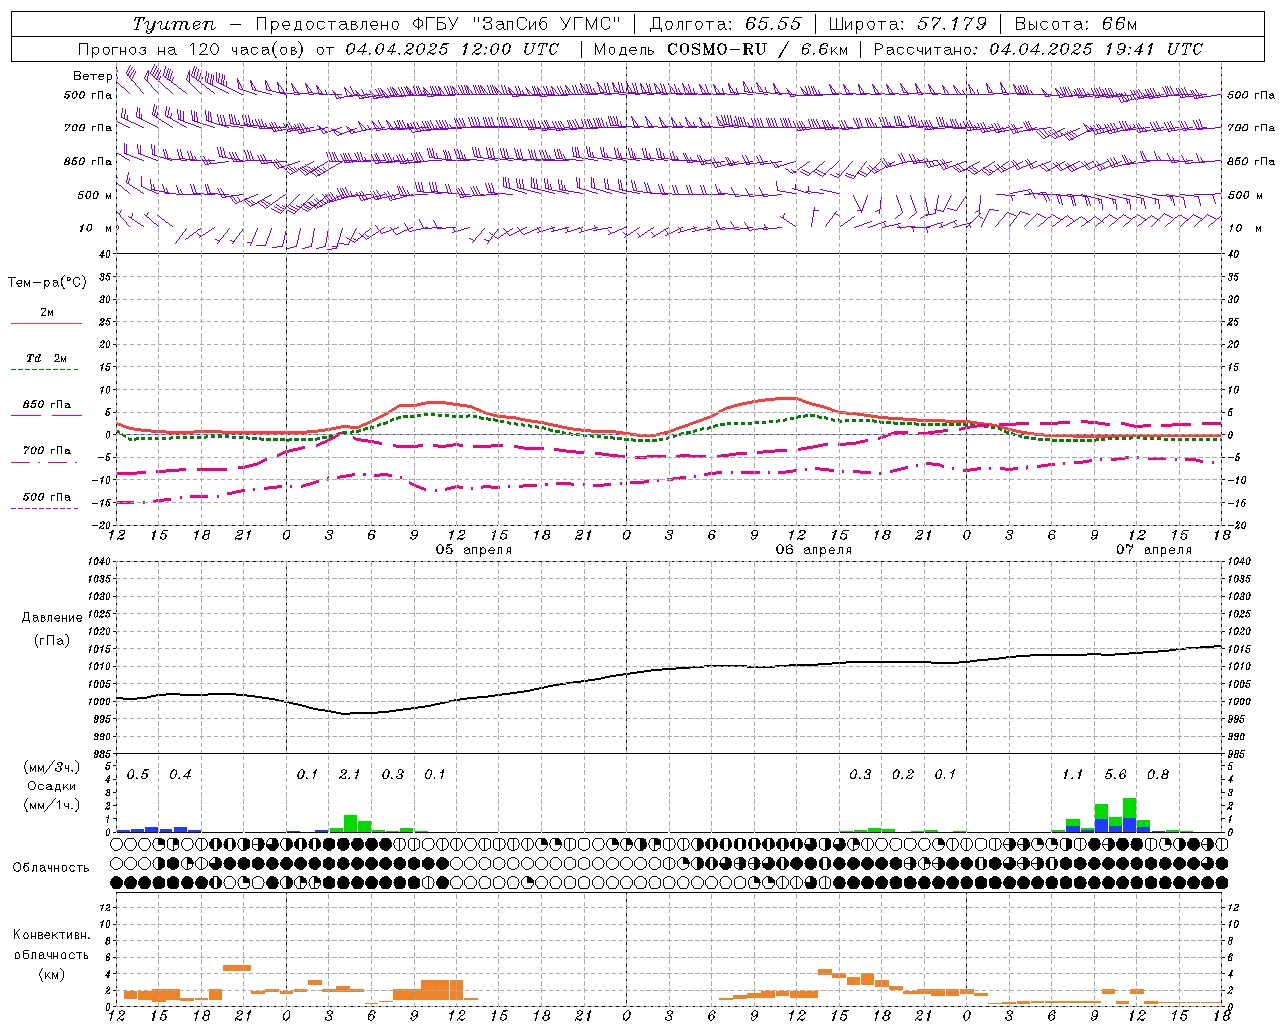Select the "Модель COSMO-RU / 6.6км" model label
1280x1024 pixels.
point(721,49)
